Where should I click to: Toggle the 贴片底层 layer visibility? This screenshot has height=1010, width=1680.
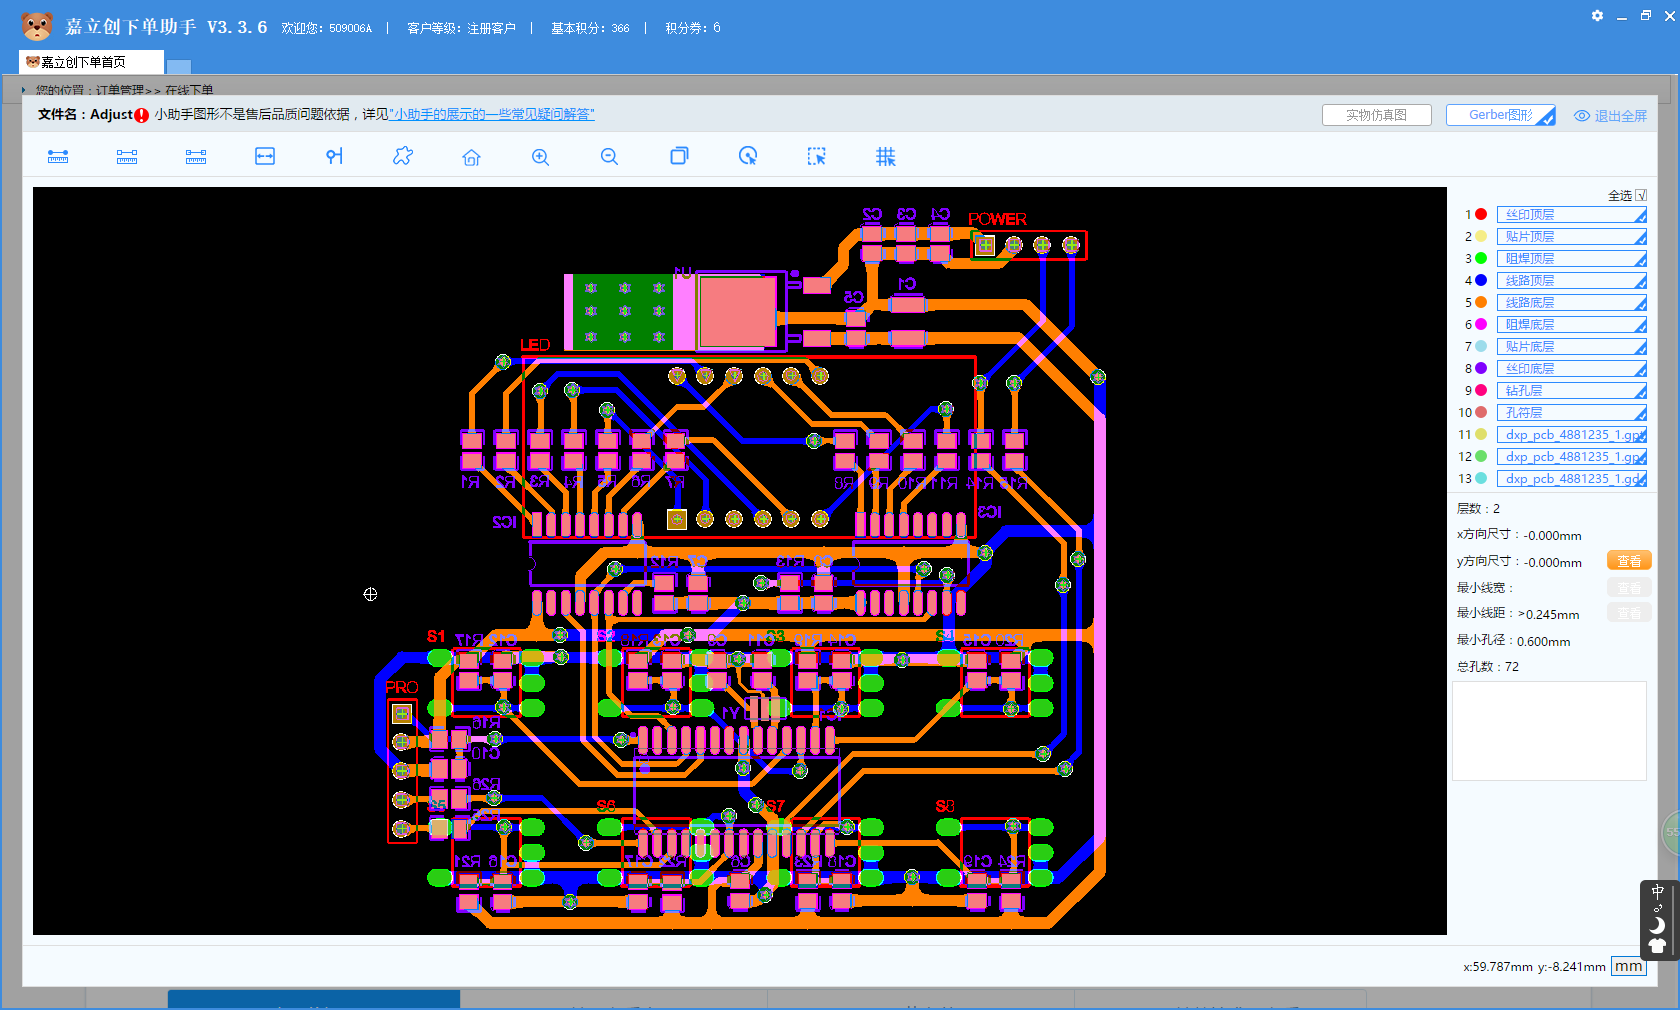[x=1572, y=347]
